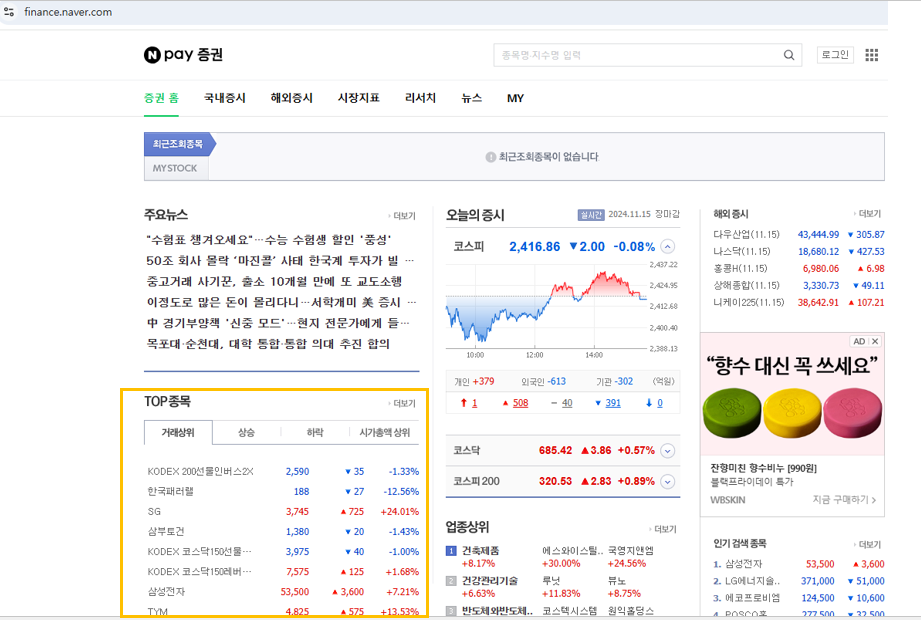Click 더보기 next to 해외증시
921x620 pixels.
(x=868, y=214)
